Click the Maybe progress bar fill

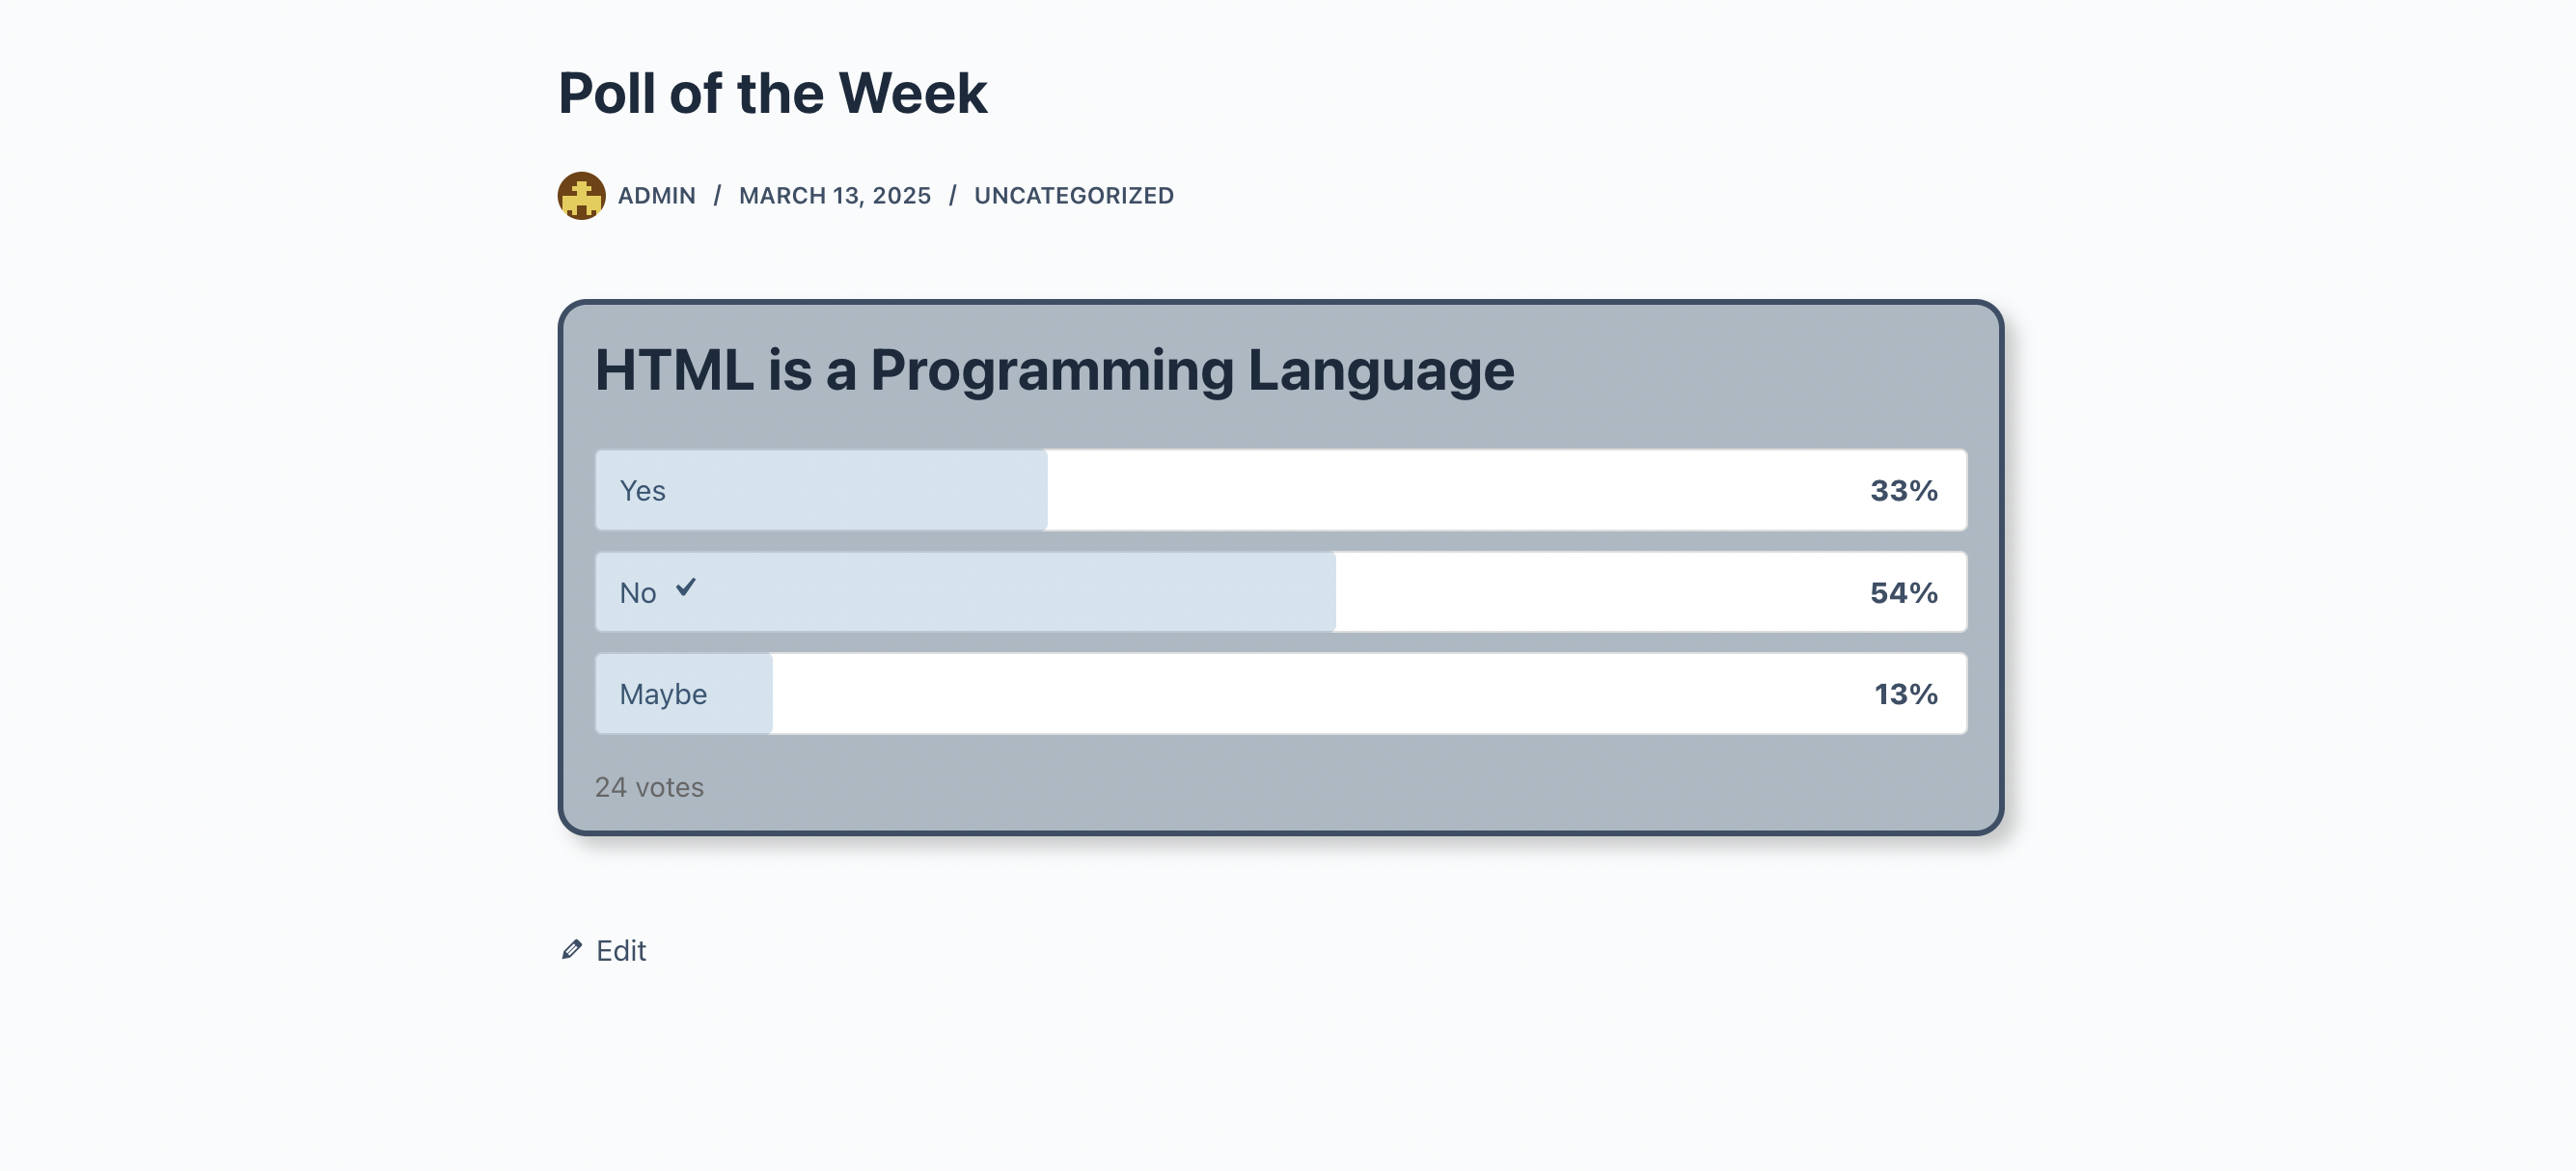pos(685,693)
